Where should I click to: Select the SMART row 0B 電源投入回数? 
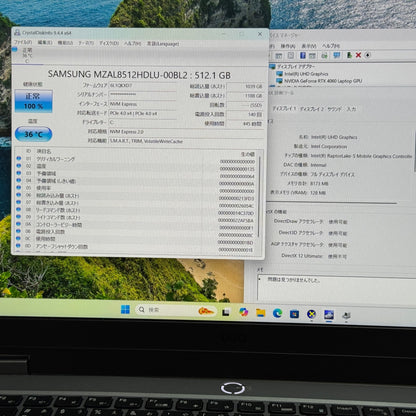[x=136, y=232]
